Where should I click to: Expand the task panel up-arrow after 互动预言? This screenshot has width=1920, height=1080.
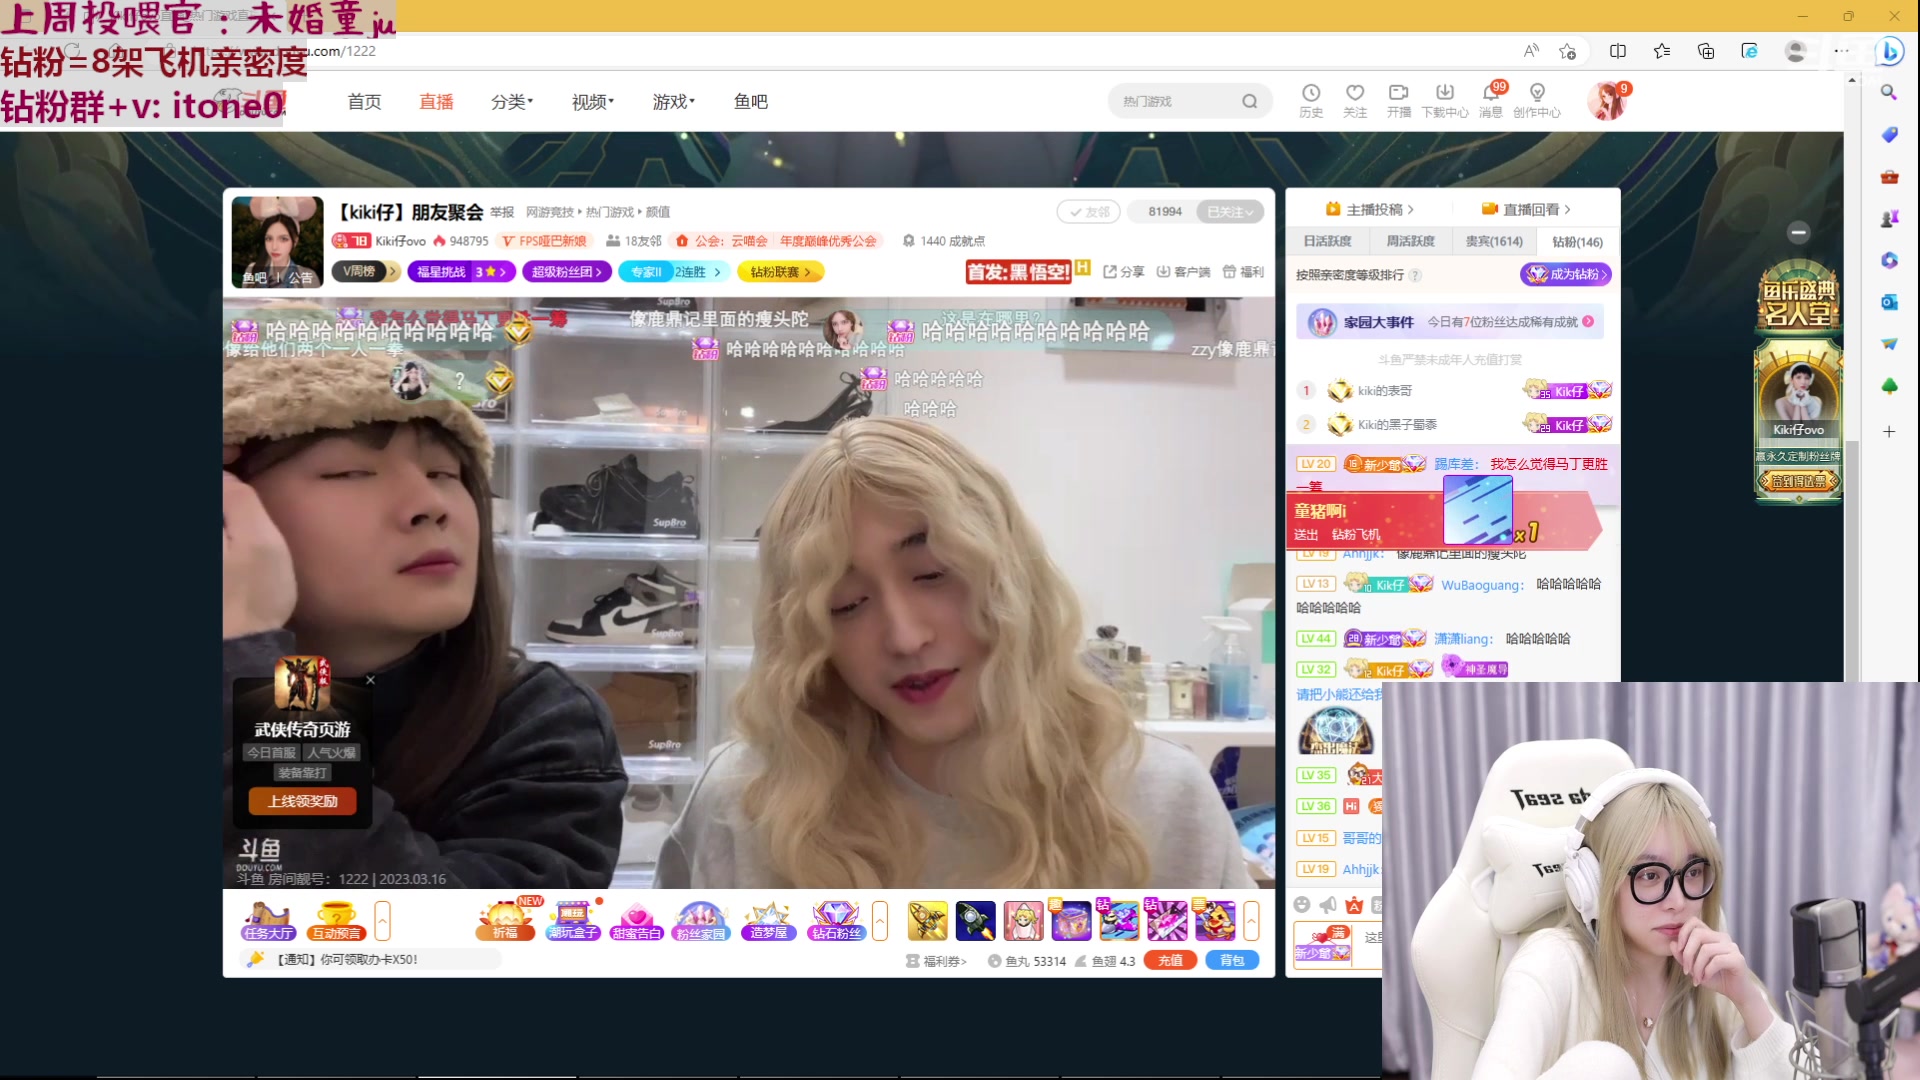point(382,921)
